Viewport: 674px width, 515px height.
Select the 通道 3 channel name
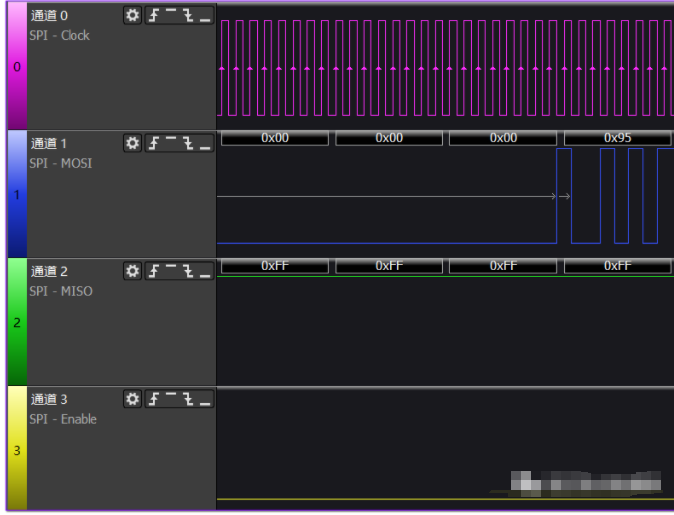(x=49, y=399)
